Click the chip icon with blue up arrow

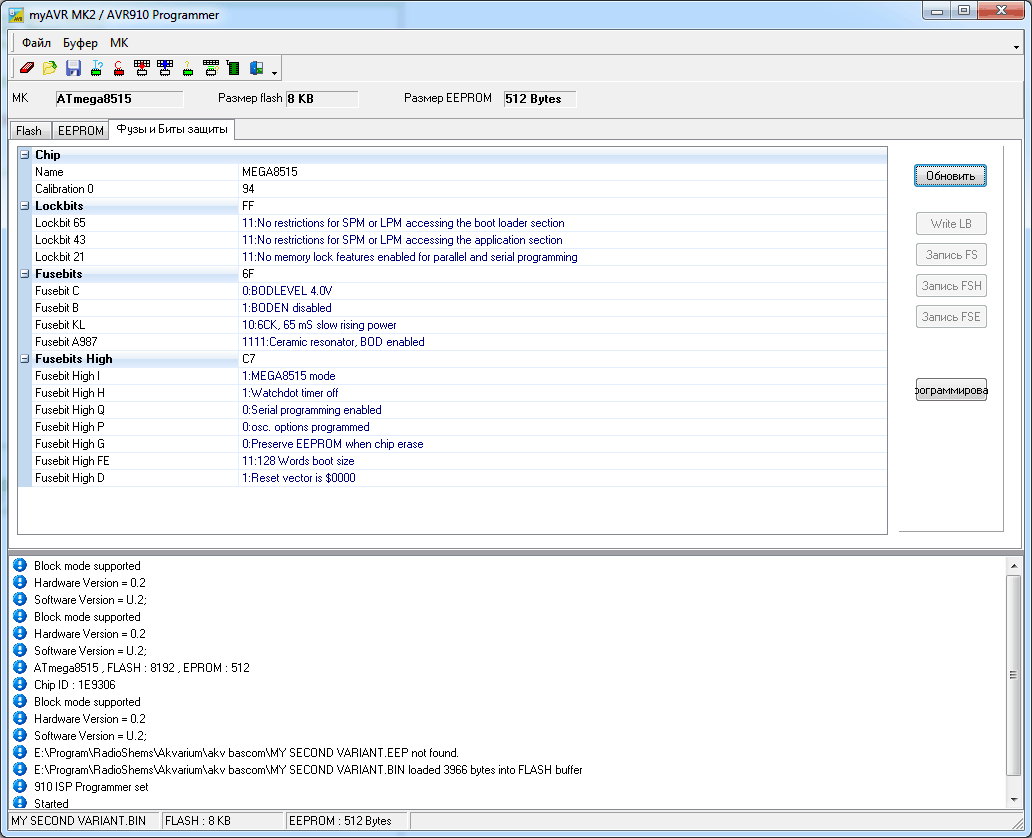coord(165,68)
